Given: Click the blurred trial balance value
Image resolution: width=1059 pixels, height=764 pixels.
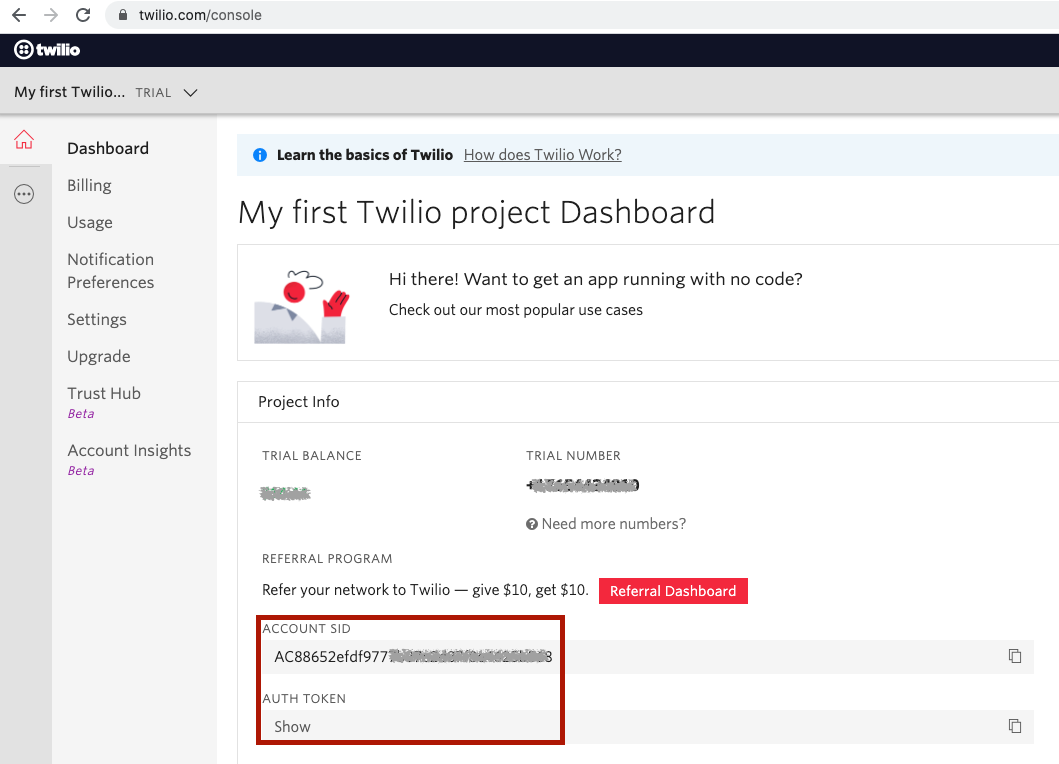Looking at the screenshot, I should (285, 494).
